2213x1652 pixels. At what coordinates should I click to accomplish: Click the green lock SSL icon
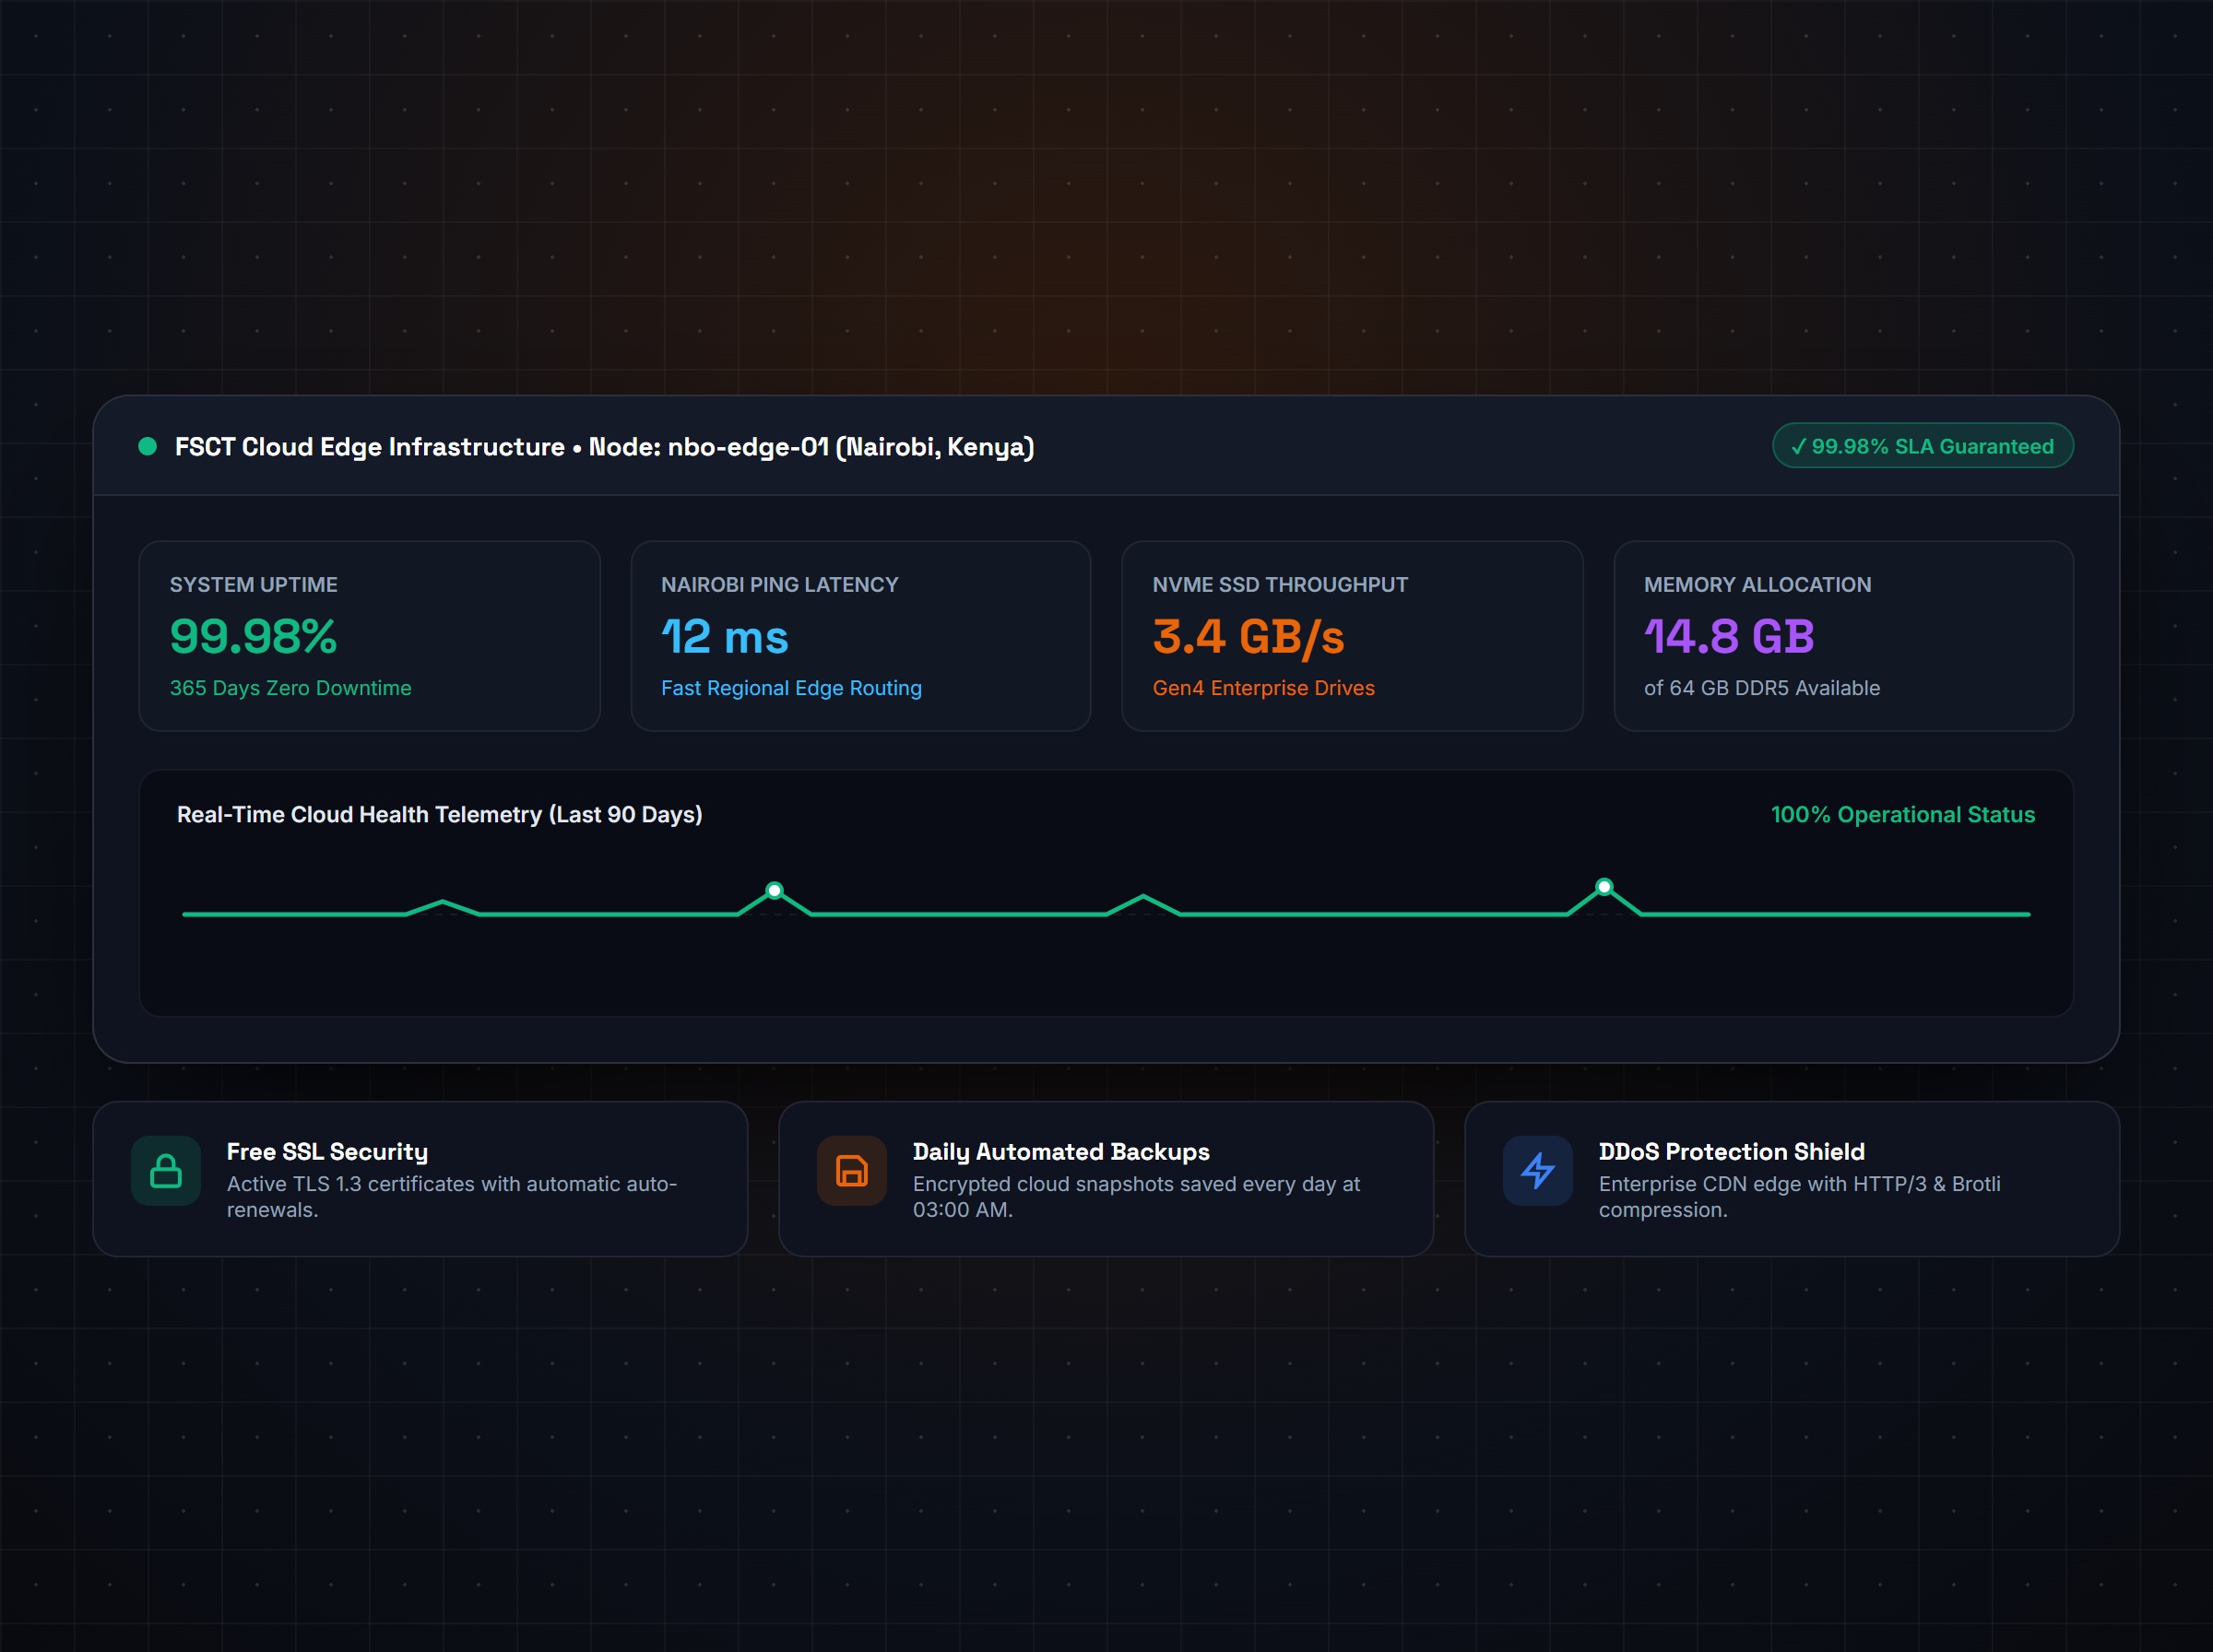tap(166, 1171)
